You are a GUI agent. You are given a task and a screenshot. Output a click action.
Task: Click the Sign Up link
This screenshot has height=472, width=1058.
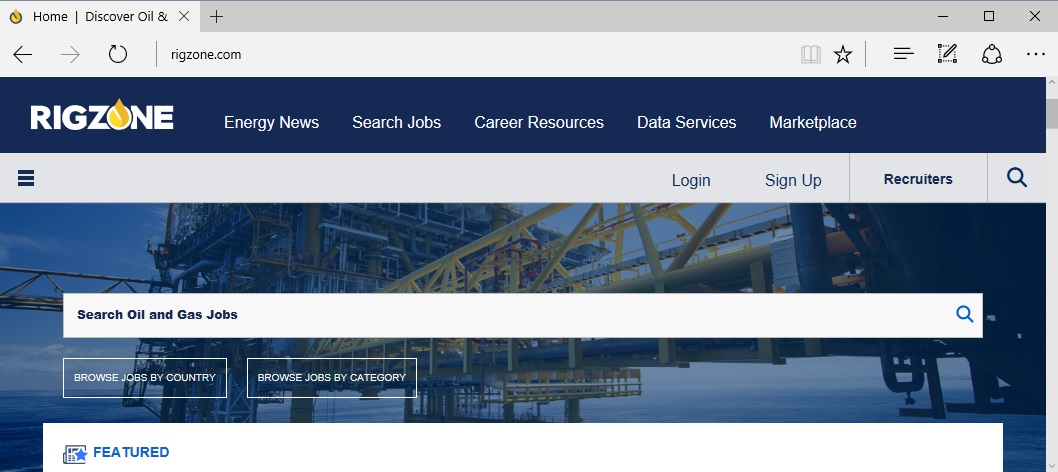(793, 180)
